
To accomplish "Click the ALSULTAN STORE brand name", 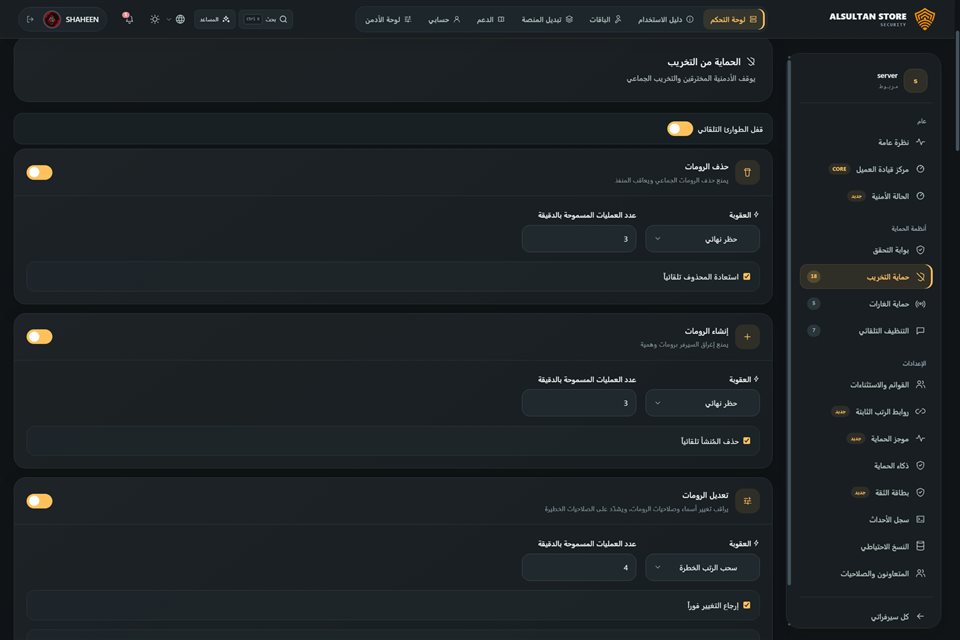I will pos(868,17).
